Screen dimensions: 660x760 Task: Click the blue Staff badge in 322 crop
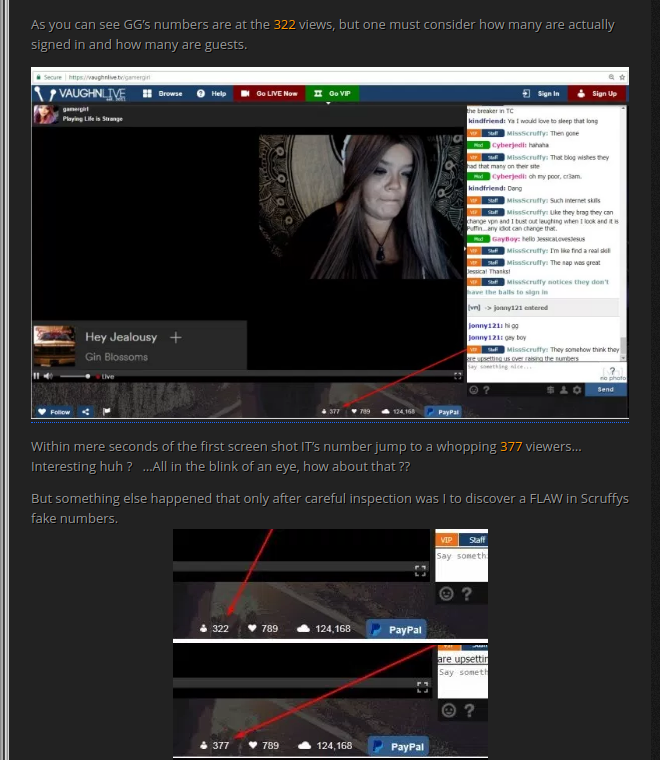point(474,540)
